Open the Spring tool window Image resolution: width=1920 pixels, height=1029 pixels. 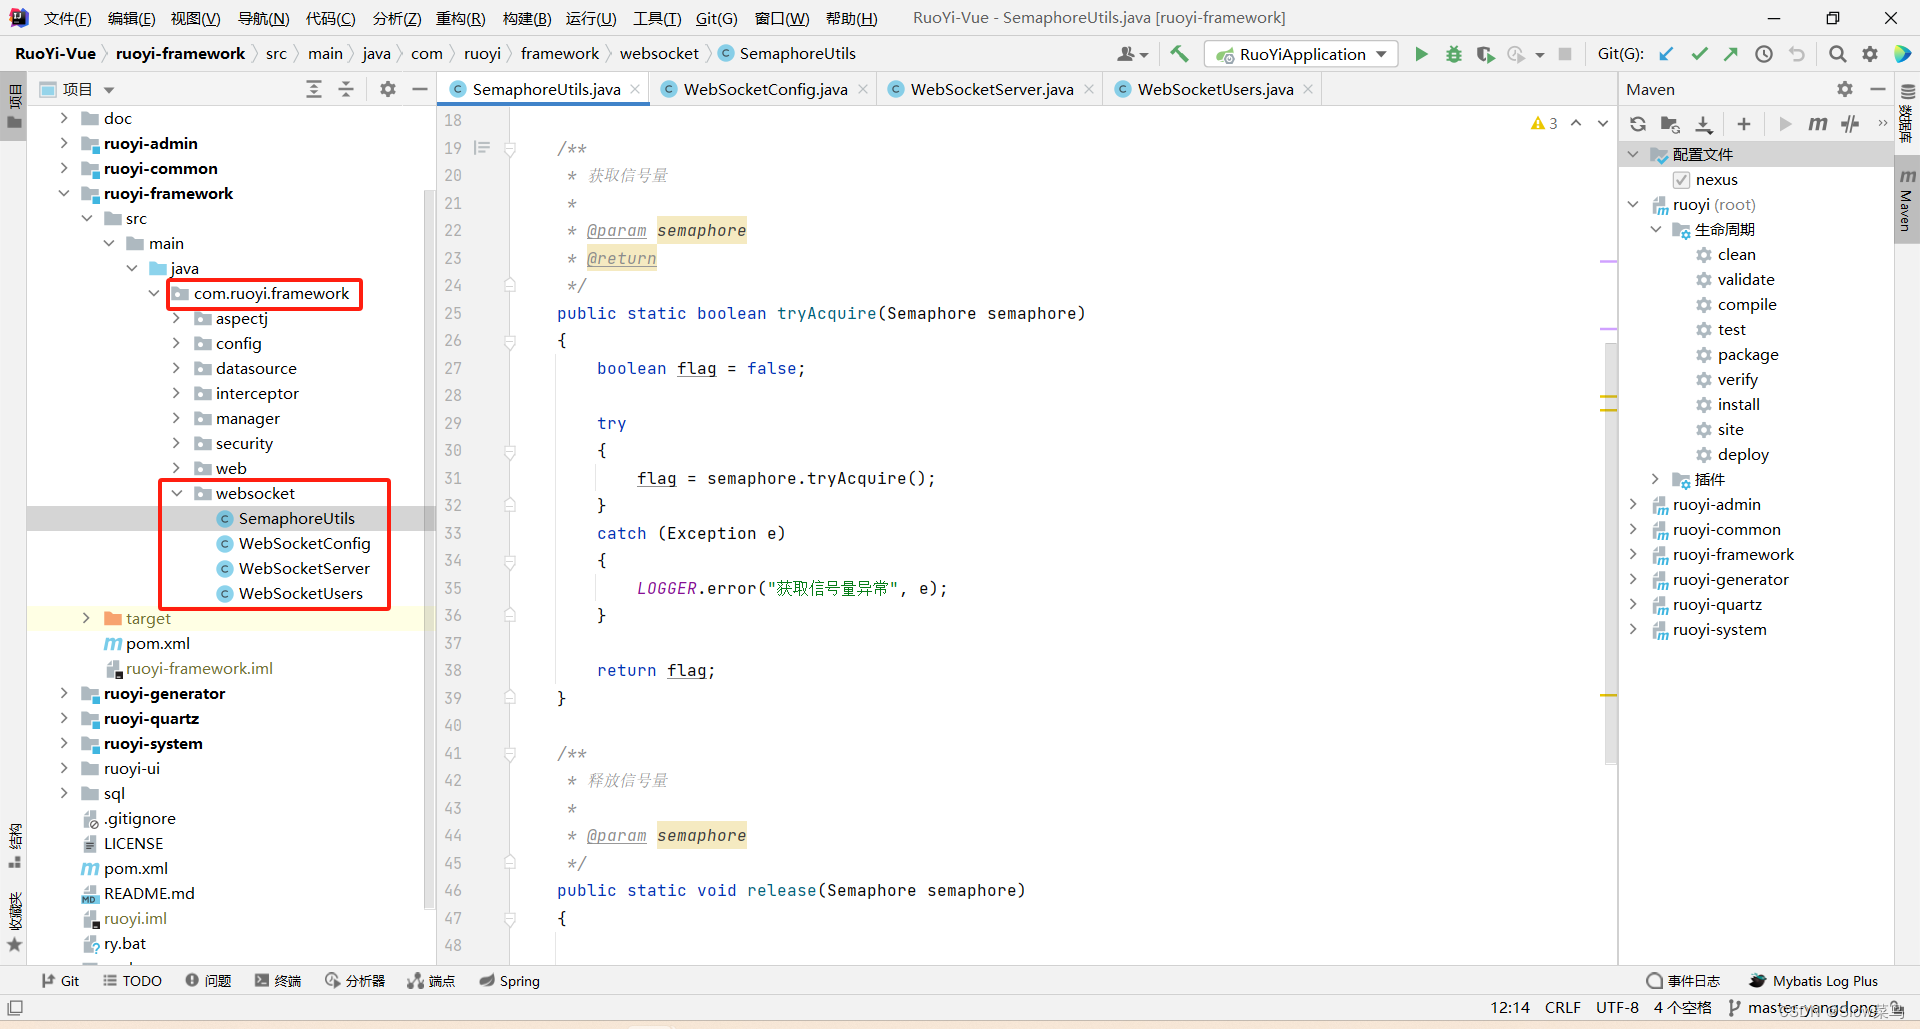(510, 981)
